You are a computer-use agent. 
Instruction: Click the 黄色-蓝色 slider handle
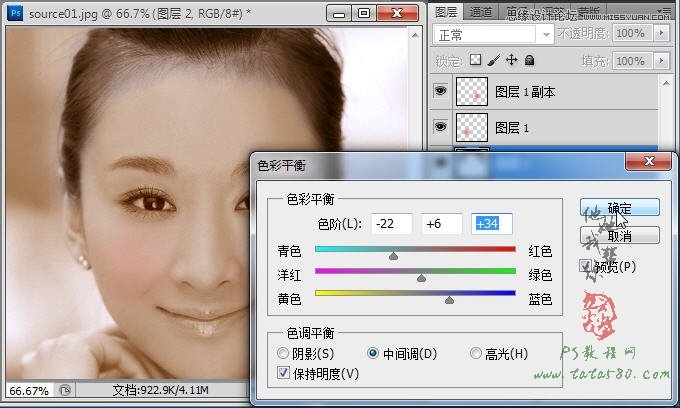click(x=449, y=300)
